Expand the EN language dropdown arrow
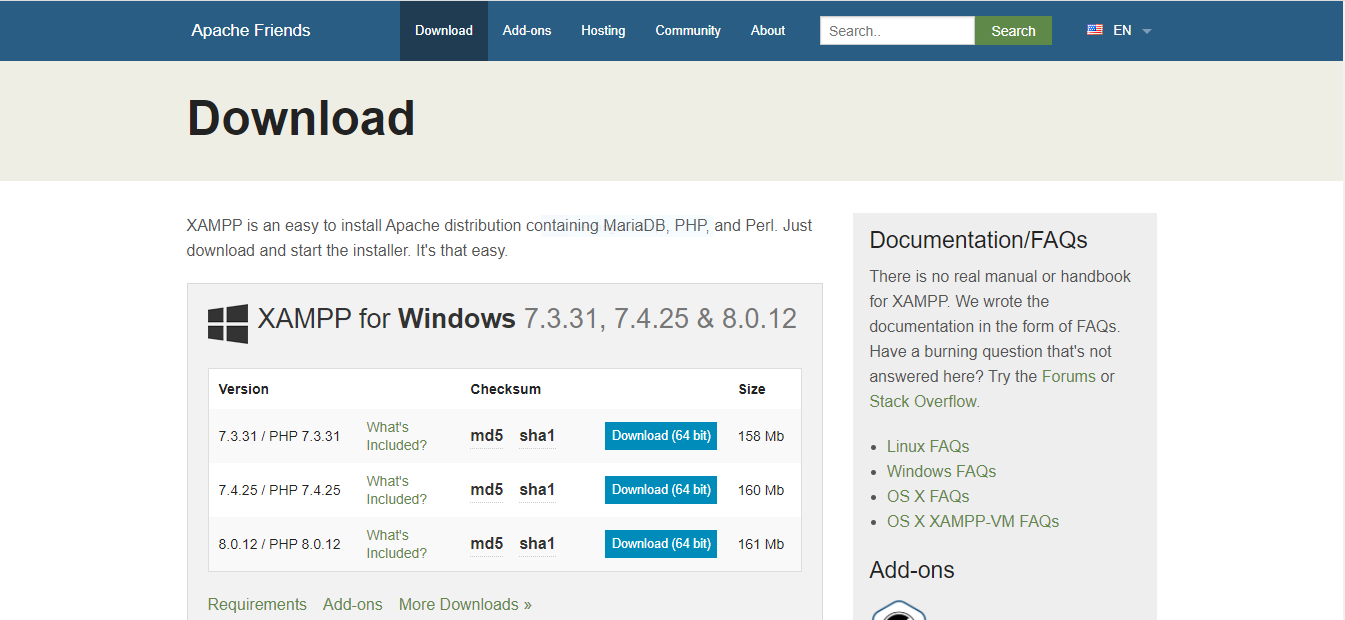 pyautogui.click(x=1147, y=31)
